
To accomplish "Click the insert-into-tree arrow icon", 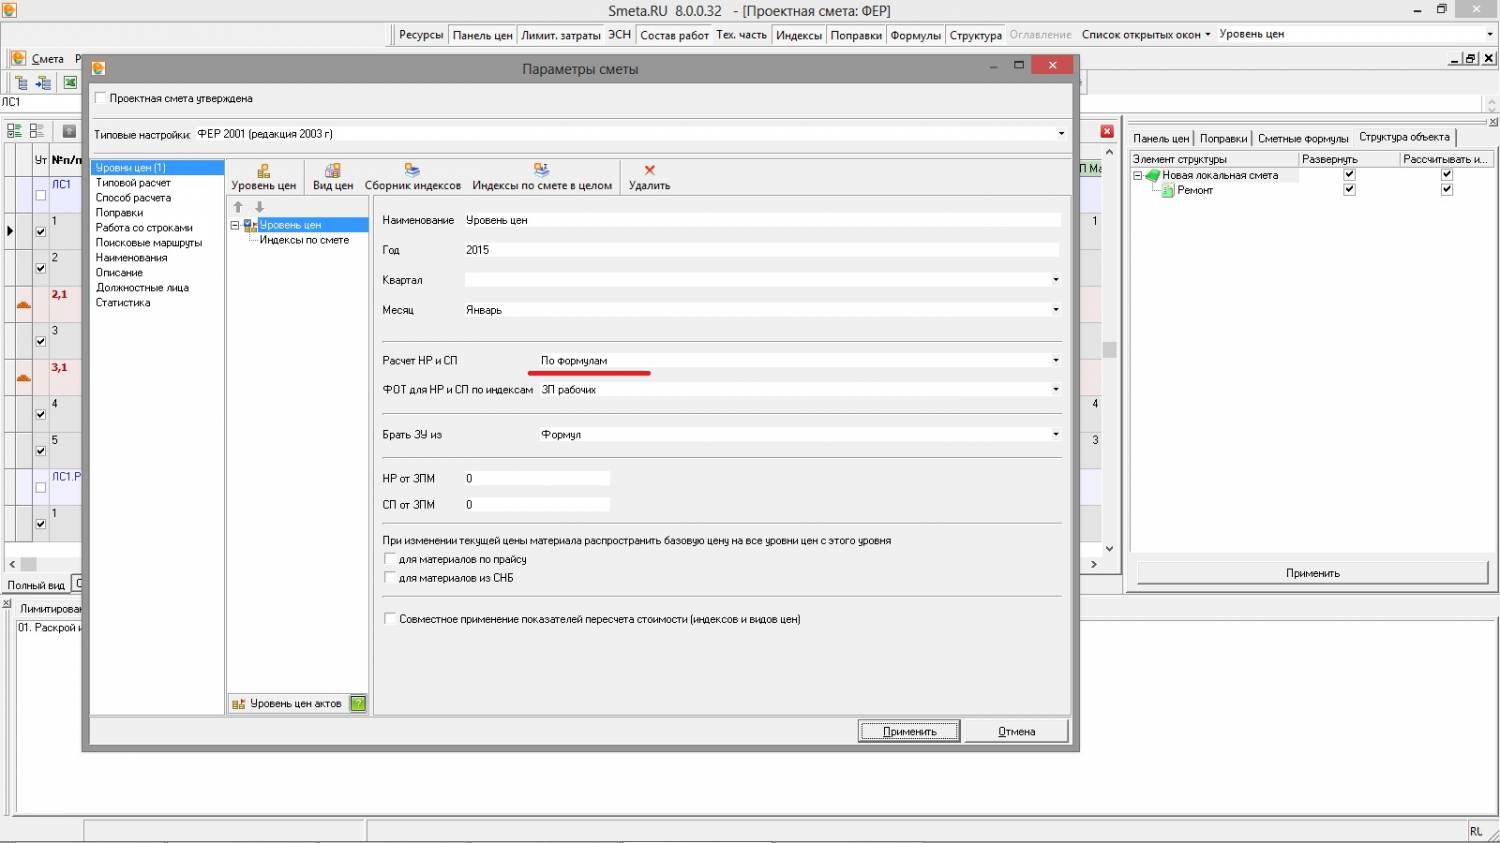I will (43, 83).
